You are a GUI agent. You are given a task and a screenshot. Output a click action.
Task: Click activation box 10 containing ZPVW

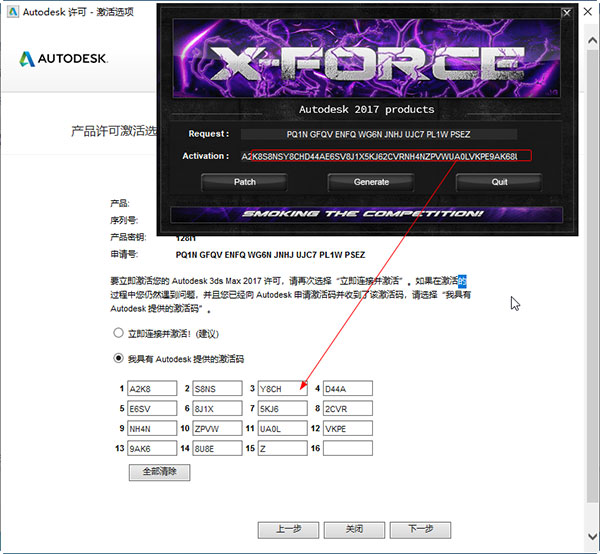(x=217, y=428)
